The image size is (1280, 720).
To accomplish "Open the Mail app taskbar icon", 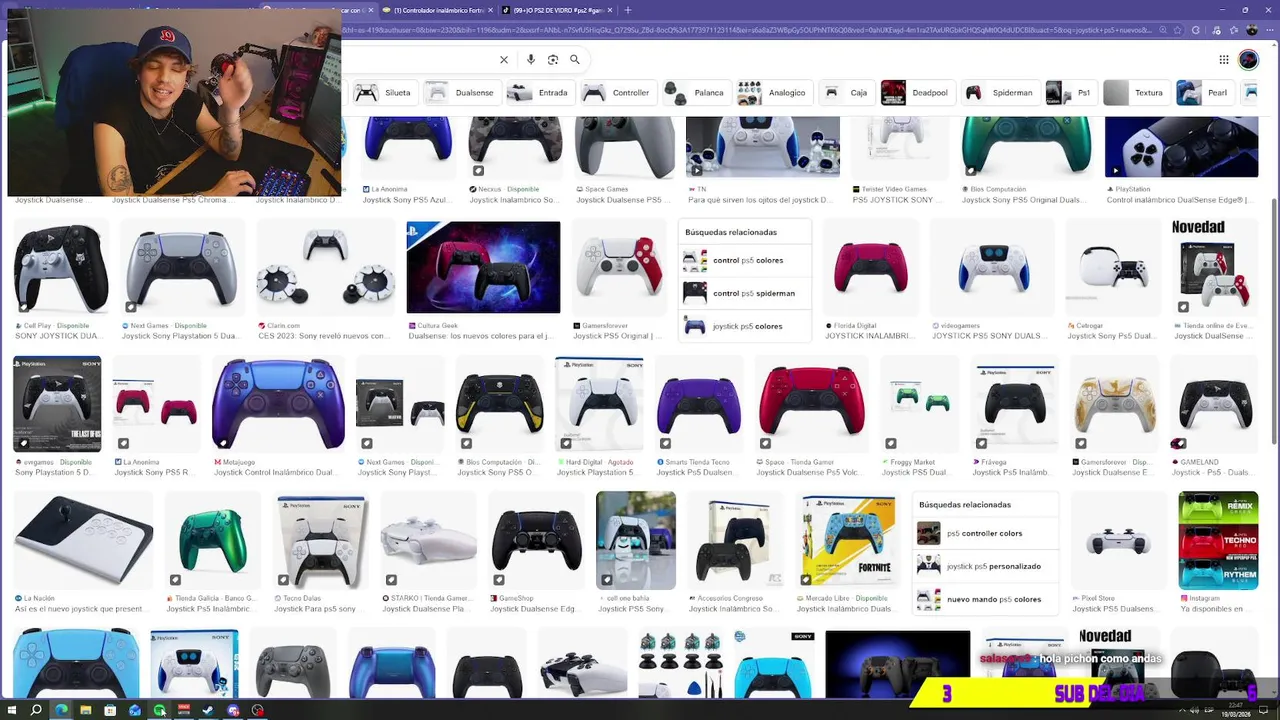I will [135, 710].
